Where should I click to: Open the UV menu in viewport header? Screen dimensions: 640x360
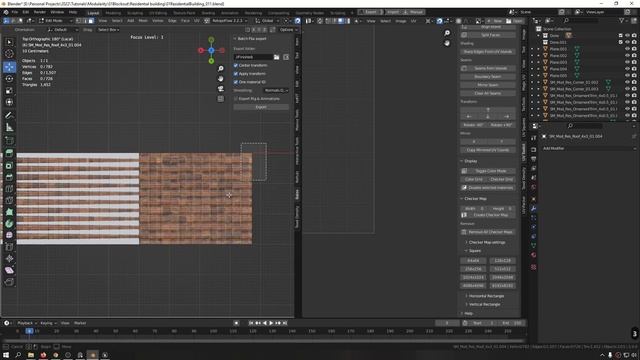(197, 20)
